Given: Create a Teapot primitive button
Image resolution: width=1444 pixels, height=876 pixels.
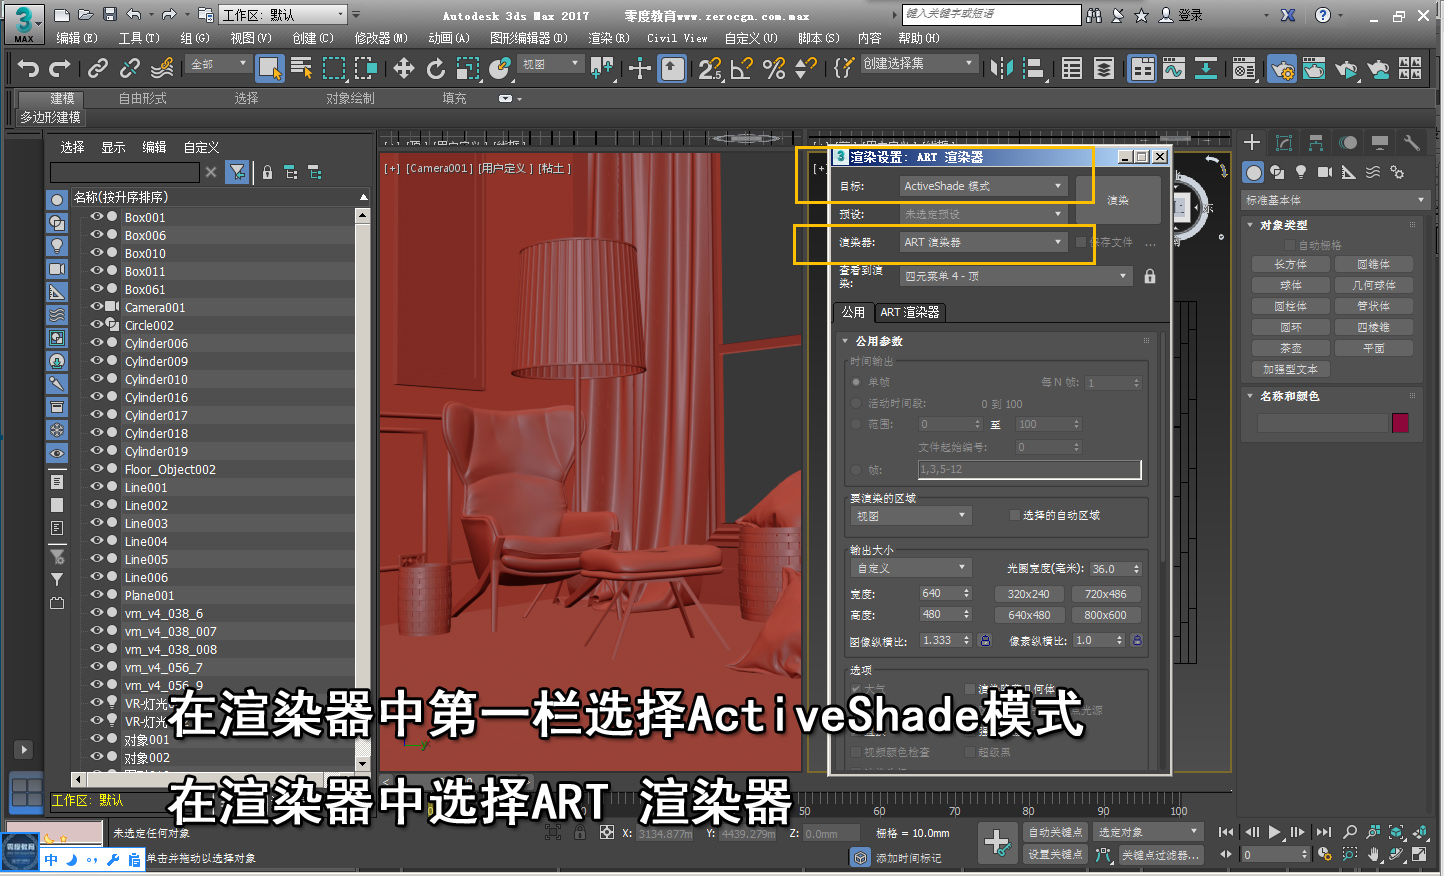Looking at the screenshot, I should [x=1290, y=348].
